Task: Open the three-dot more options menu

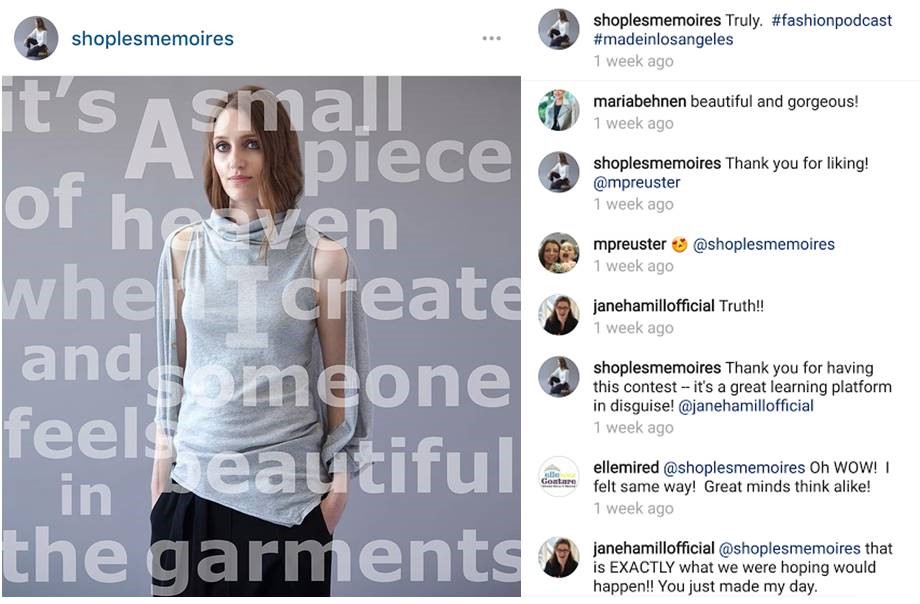Action: tap(491, 38)
